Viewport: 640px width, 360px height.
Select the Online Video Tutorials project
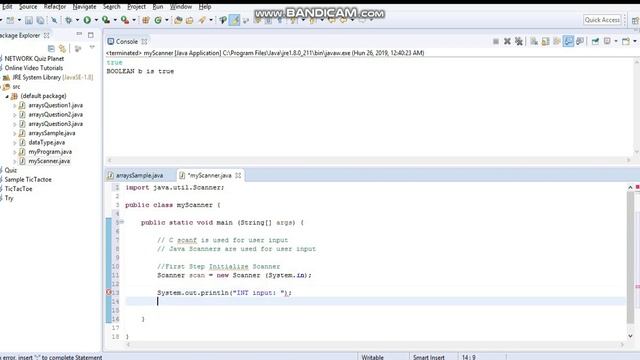point(33,68)
